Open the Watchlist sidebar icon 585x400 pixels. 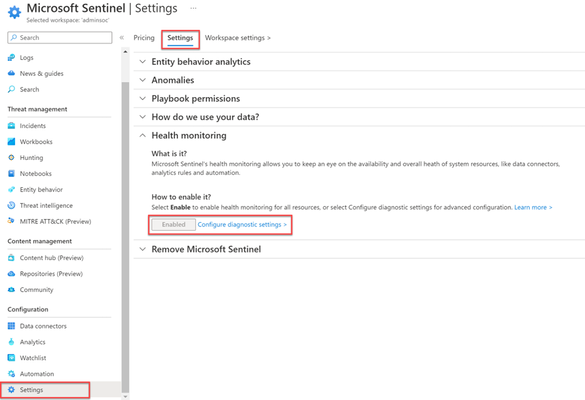(x=12, y=358)
